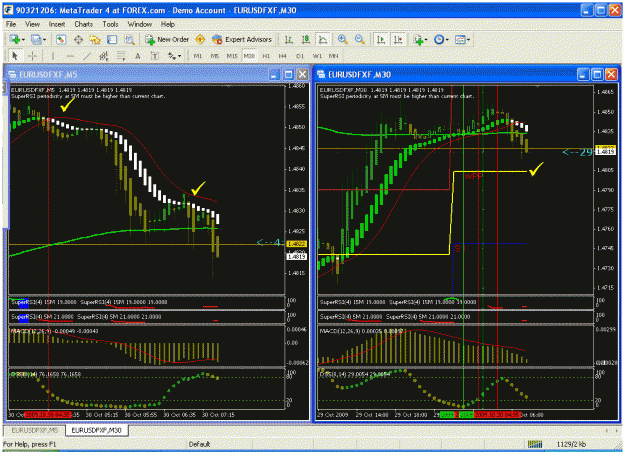
Task: Switch timeframe to H4
Action: pos(283,56)
